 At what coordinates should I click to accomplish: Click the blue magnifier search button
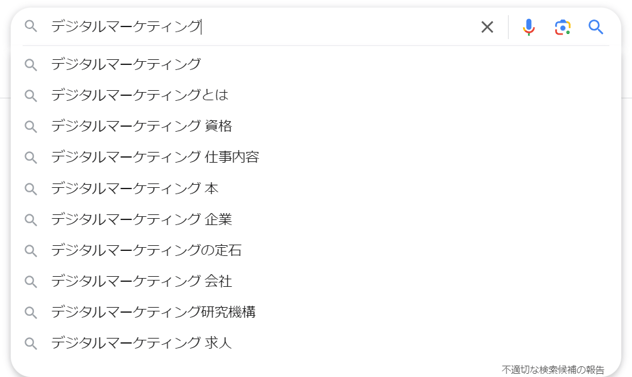click(x=595, y=27)
